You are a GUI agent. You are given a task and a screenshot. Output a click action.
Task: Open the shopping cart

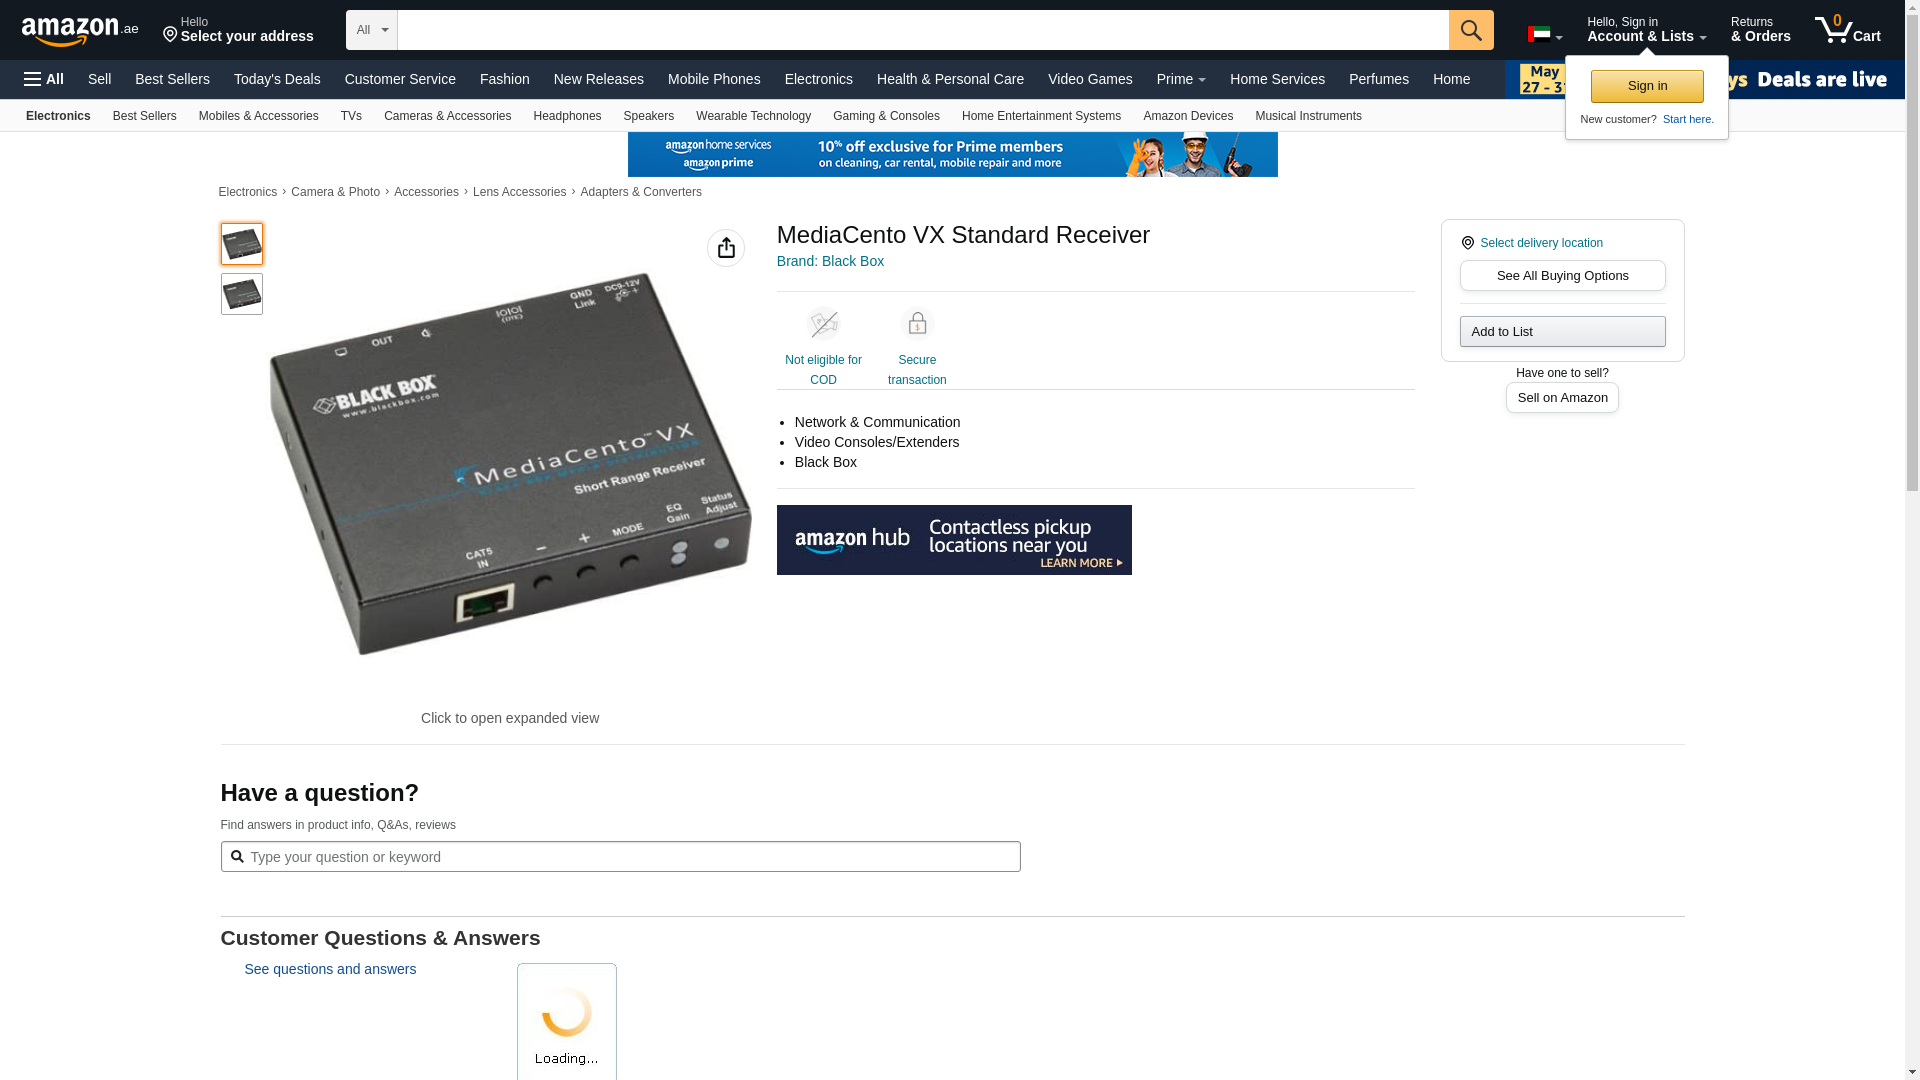[x=1847, y=30]
